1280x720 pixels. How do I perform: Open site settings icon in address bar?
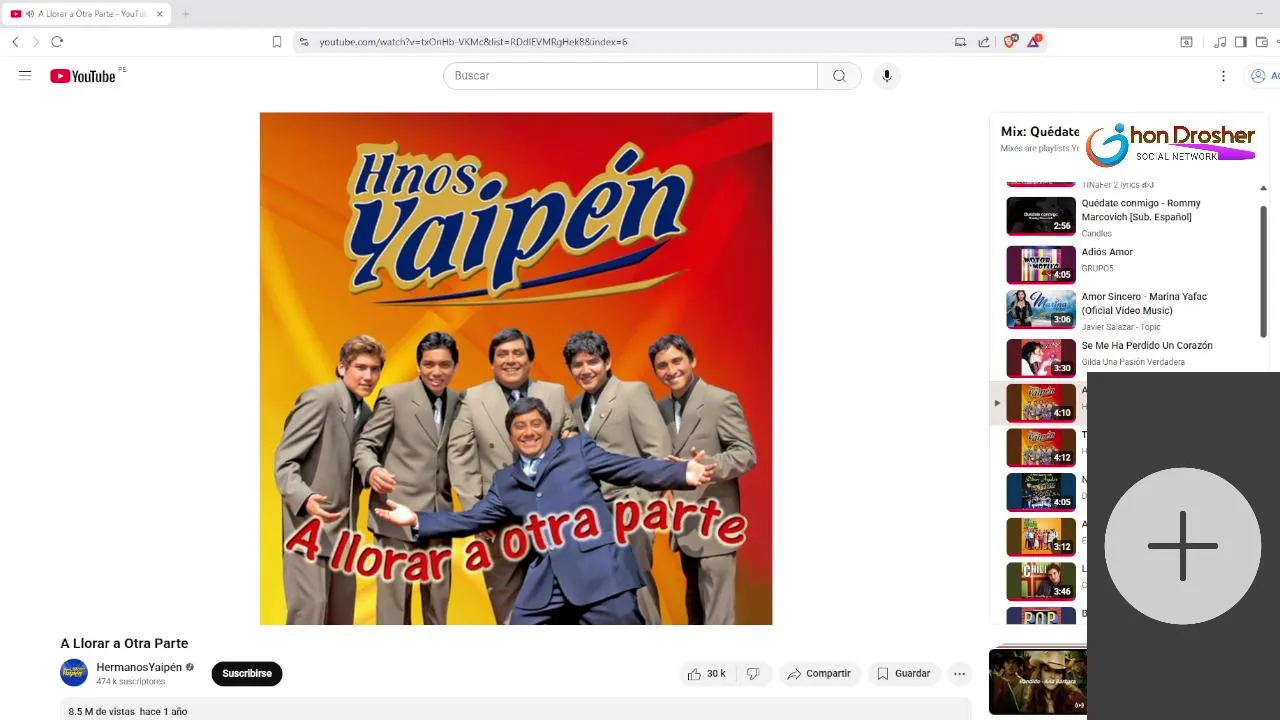[304, 42]
